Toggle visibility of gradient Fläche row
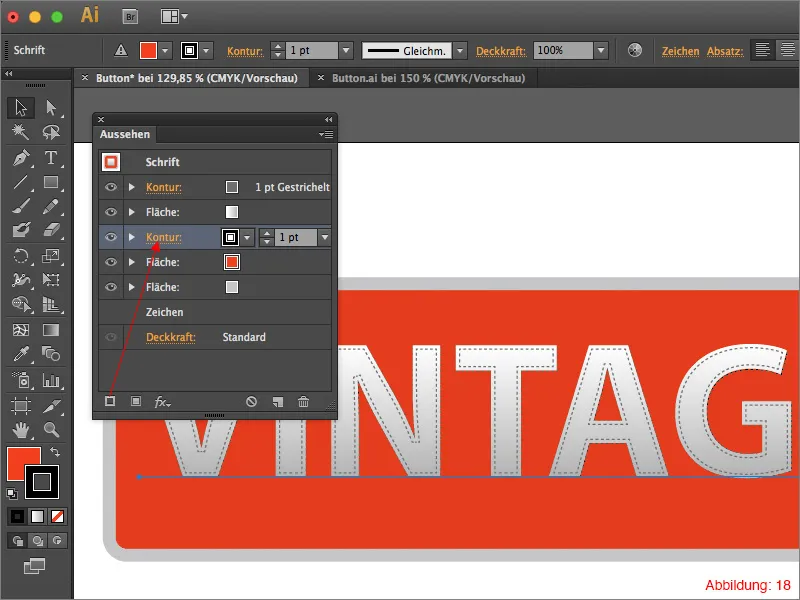The height and width of the screenshot is (600, 800). 111,212
